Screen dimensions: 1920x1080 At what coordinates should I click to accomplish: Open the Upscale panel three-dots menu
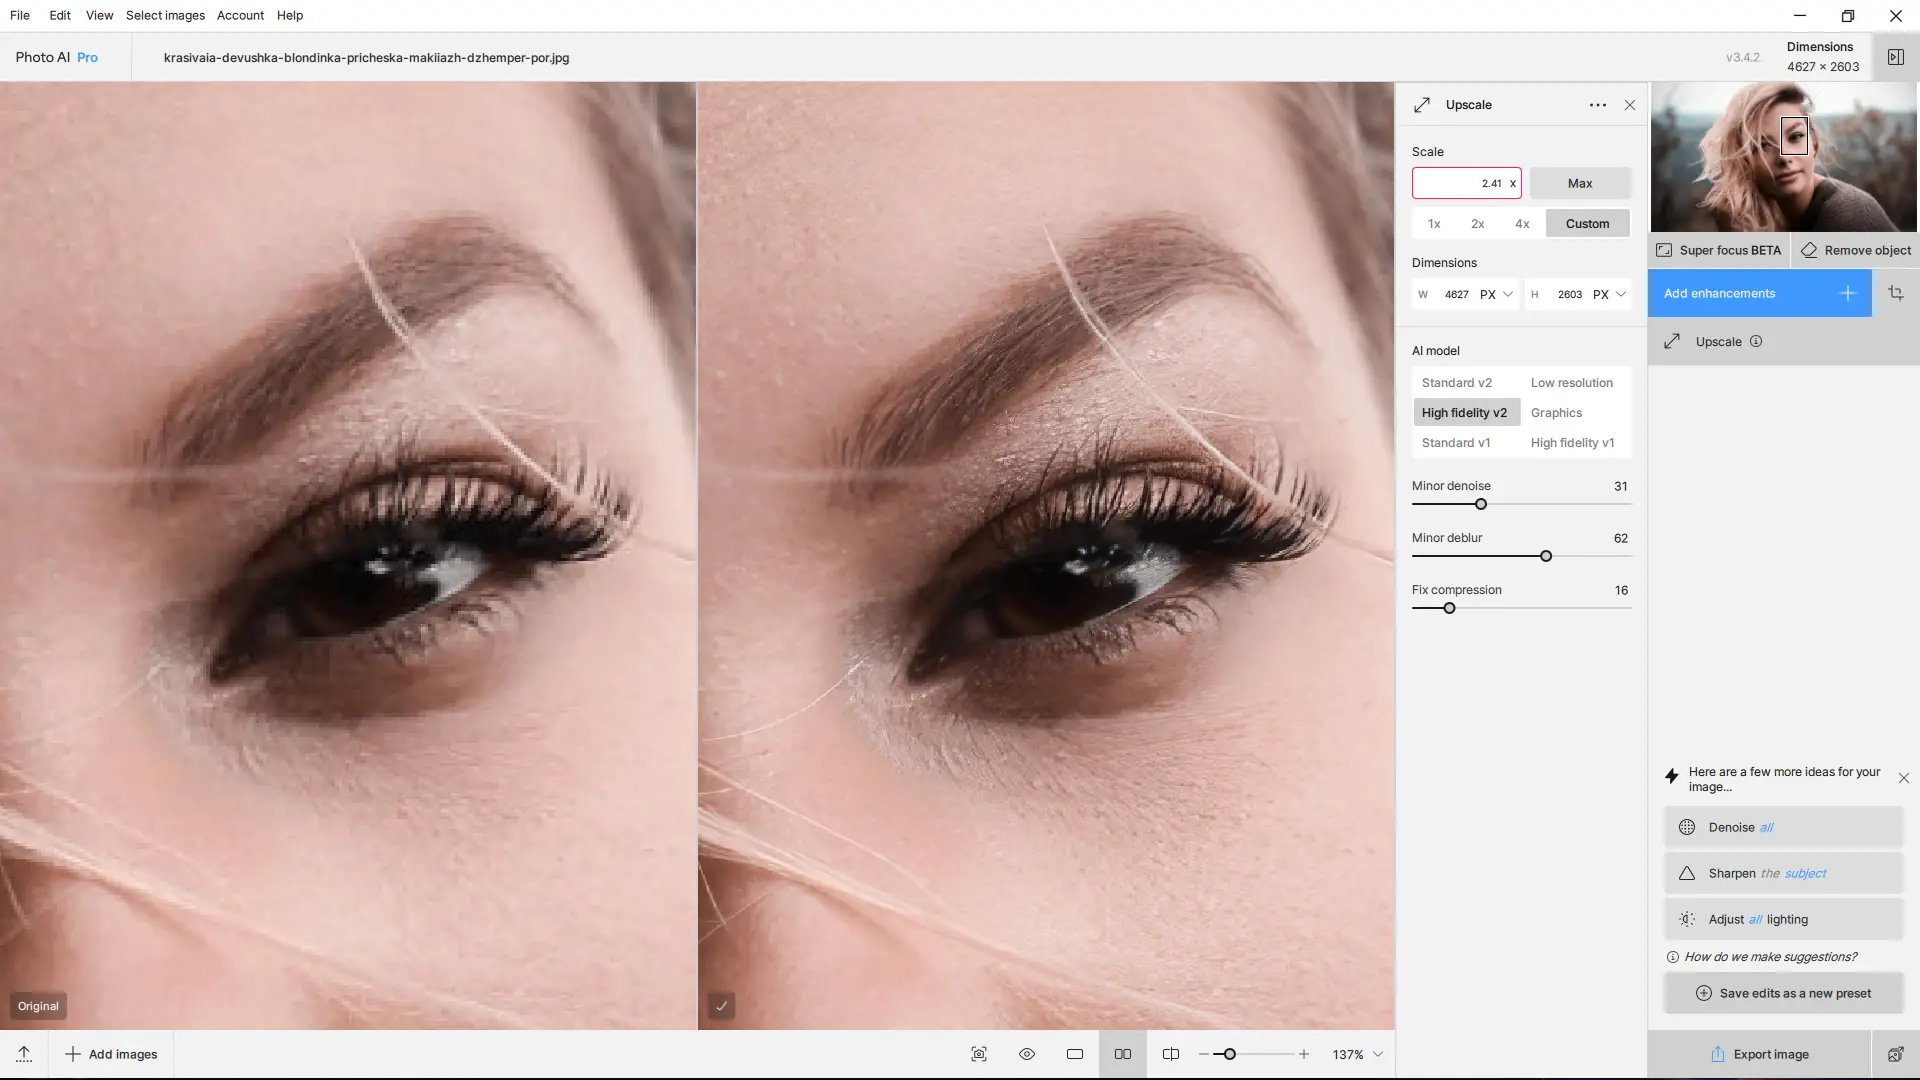pyautogui.click(x=1597, y=105)
